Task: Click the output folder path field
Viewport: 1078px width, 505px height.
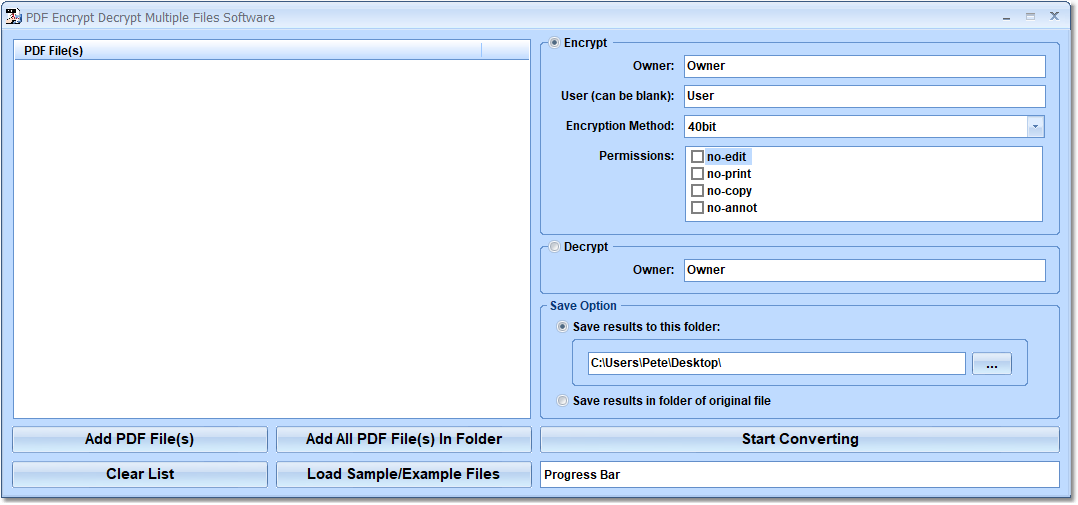Action: pos(776,363)
